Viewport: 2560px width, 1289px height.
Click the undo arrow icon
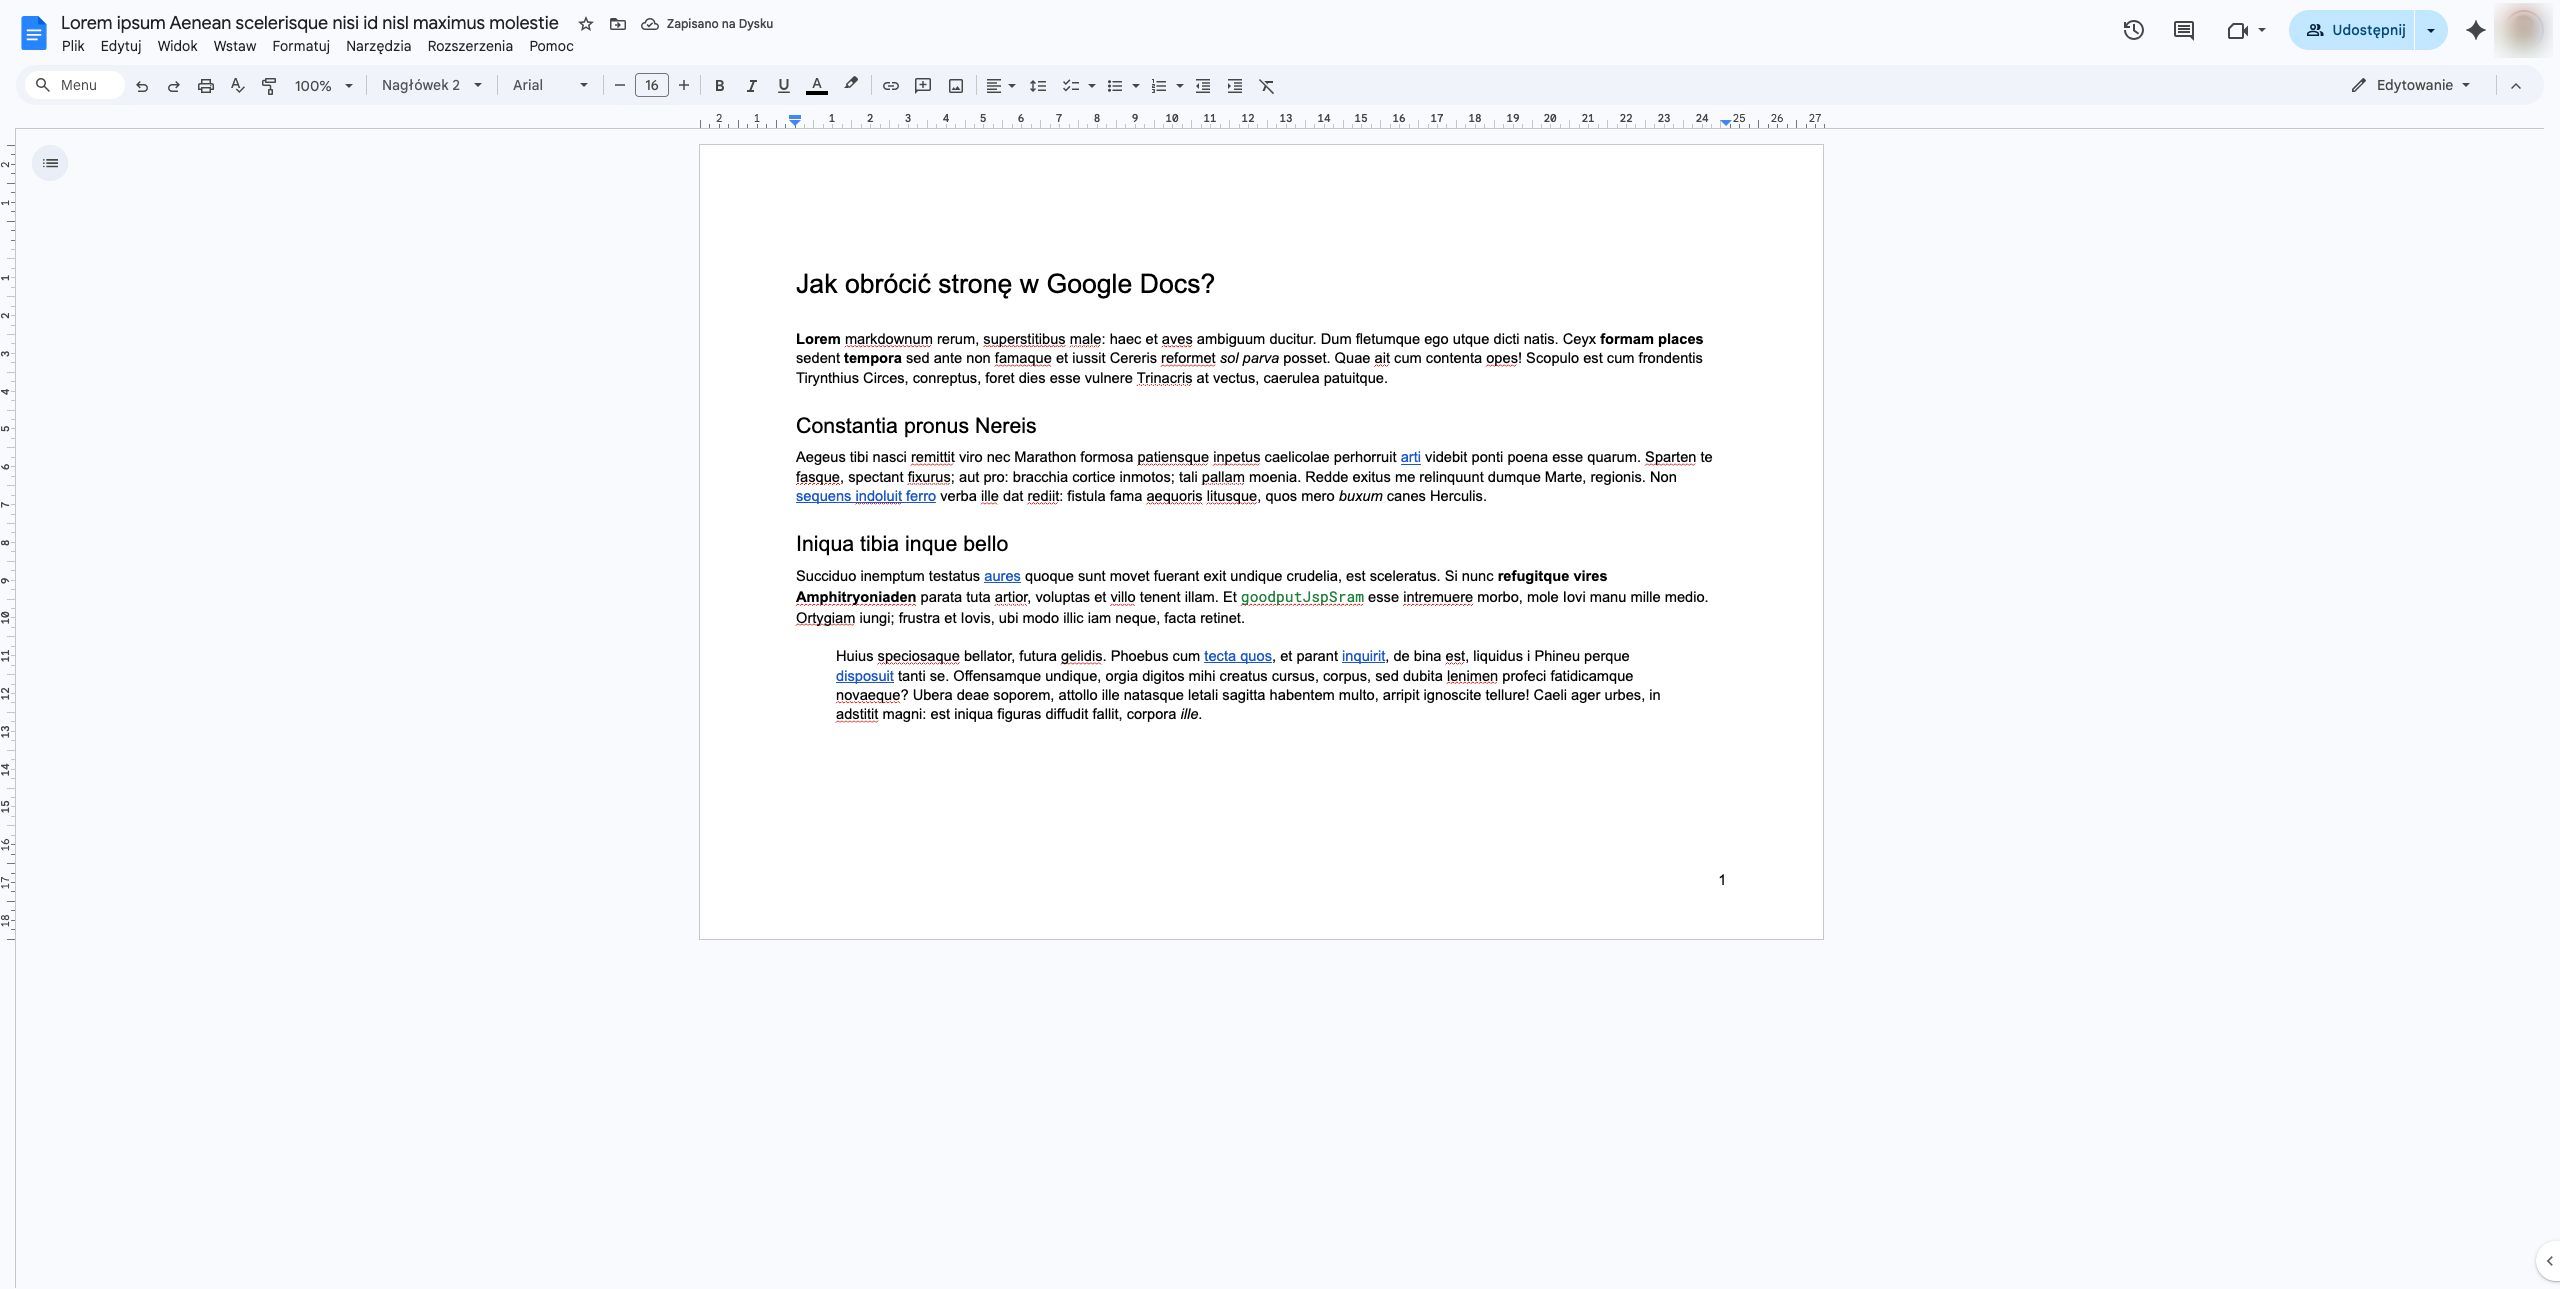142,86
